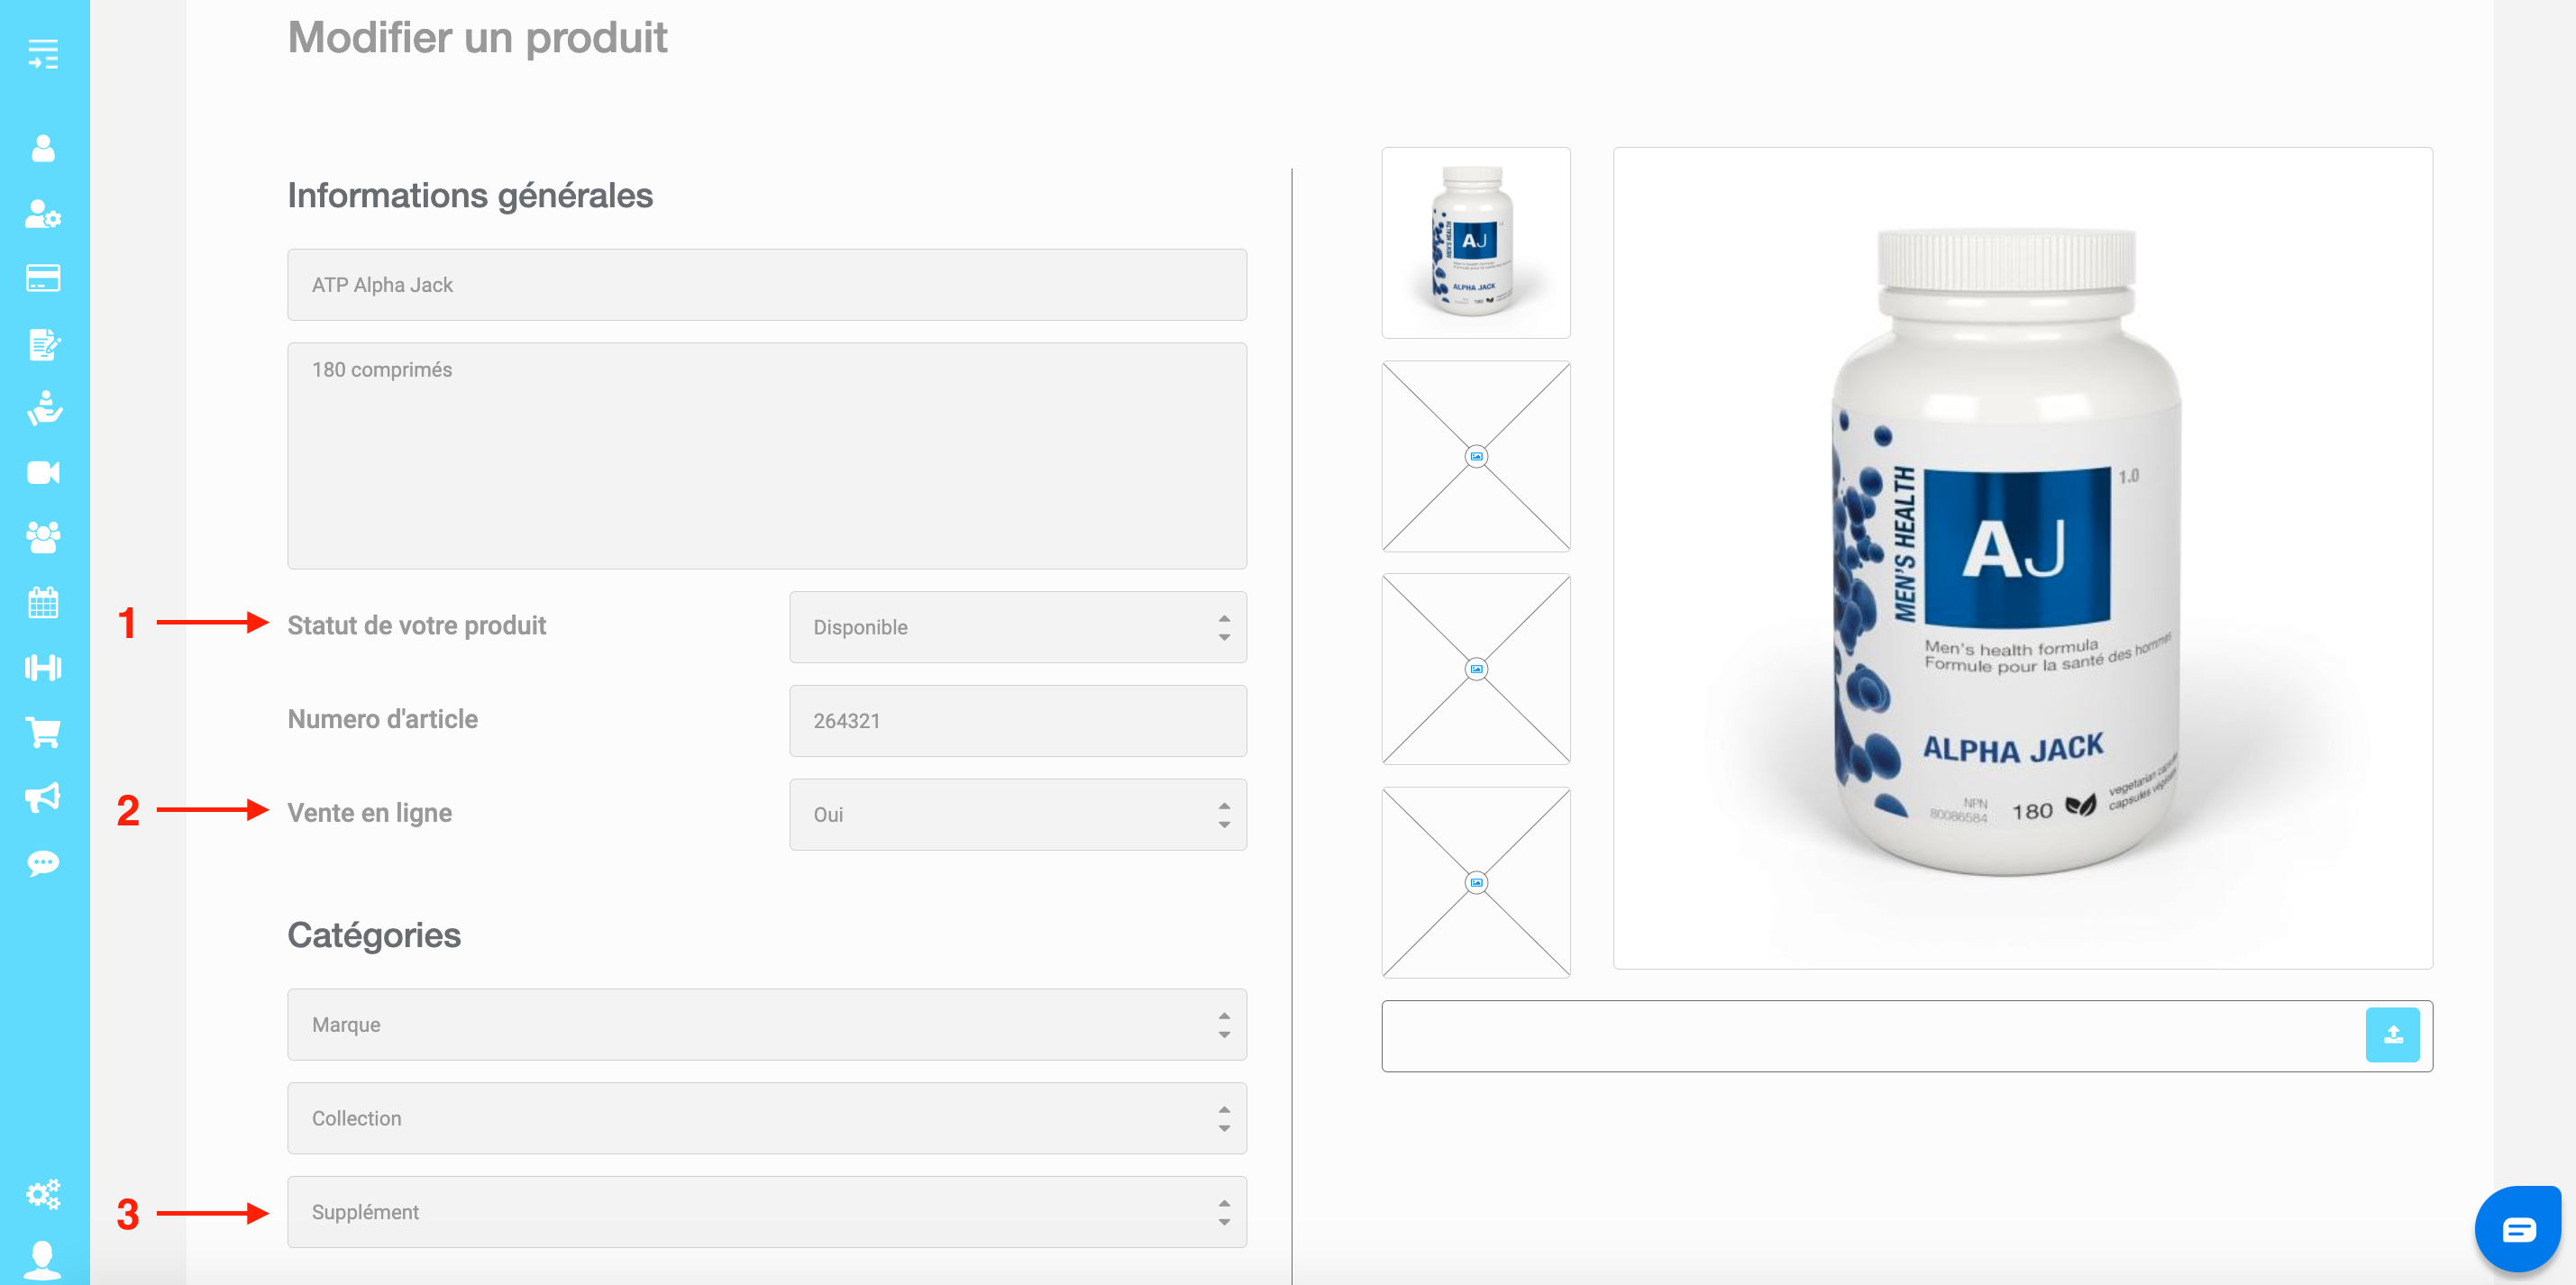The width and height of the screenshot is (2576, 1285).
Task: Open the settings gears sidebar icon
Action: pos(43,1193)
